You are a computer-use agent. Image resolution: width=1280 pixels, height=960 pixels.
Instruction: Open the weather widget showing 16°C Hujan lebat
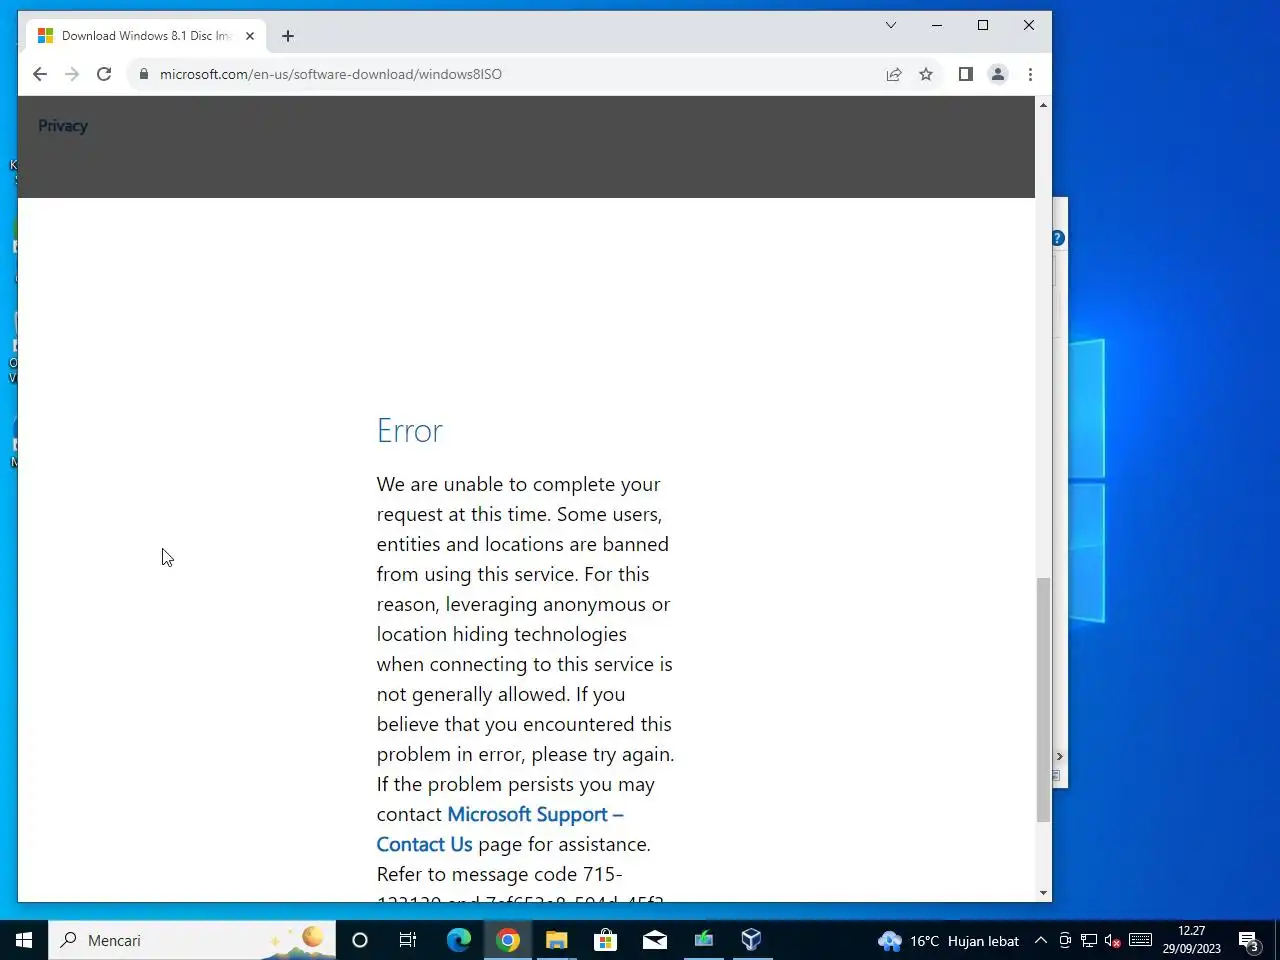point(948,940)
